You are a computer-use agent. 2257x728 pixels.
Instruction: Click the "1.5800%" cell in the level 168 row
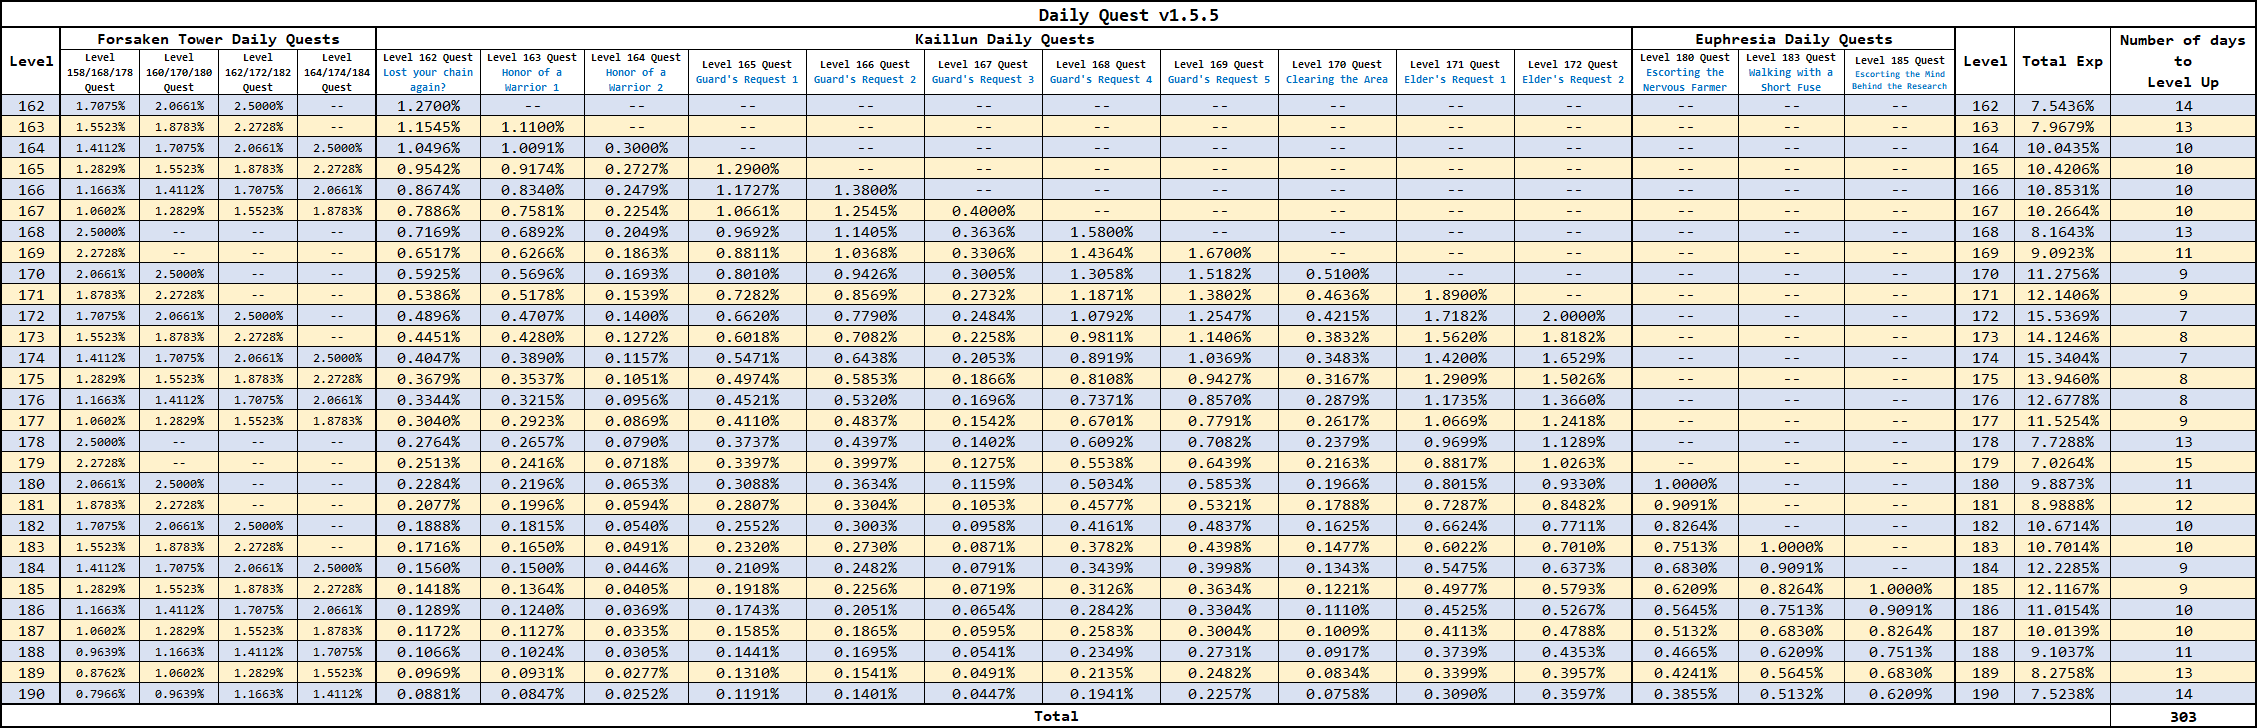click(x=1101, y=232)
